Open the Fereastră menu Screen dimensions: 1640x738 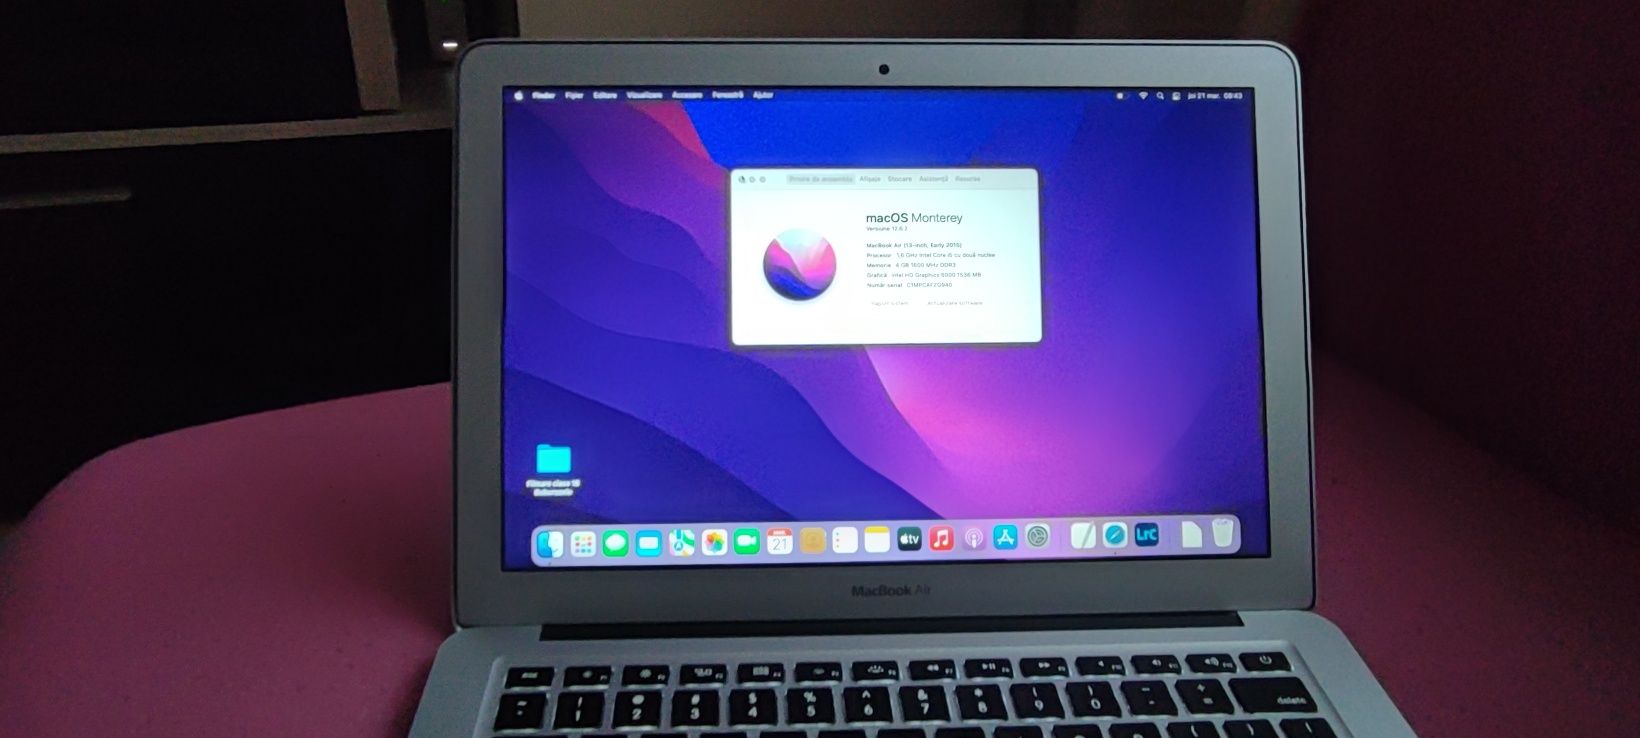coord(727,96)
